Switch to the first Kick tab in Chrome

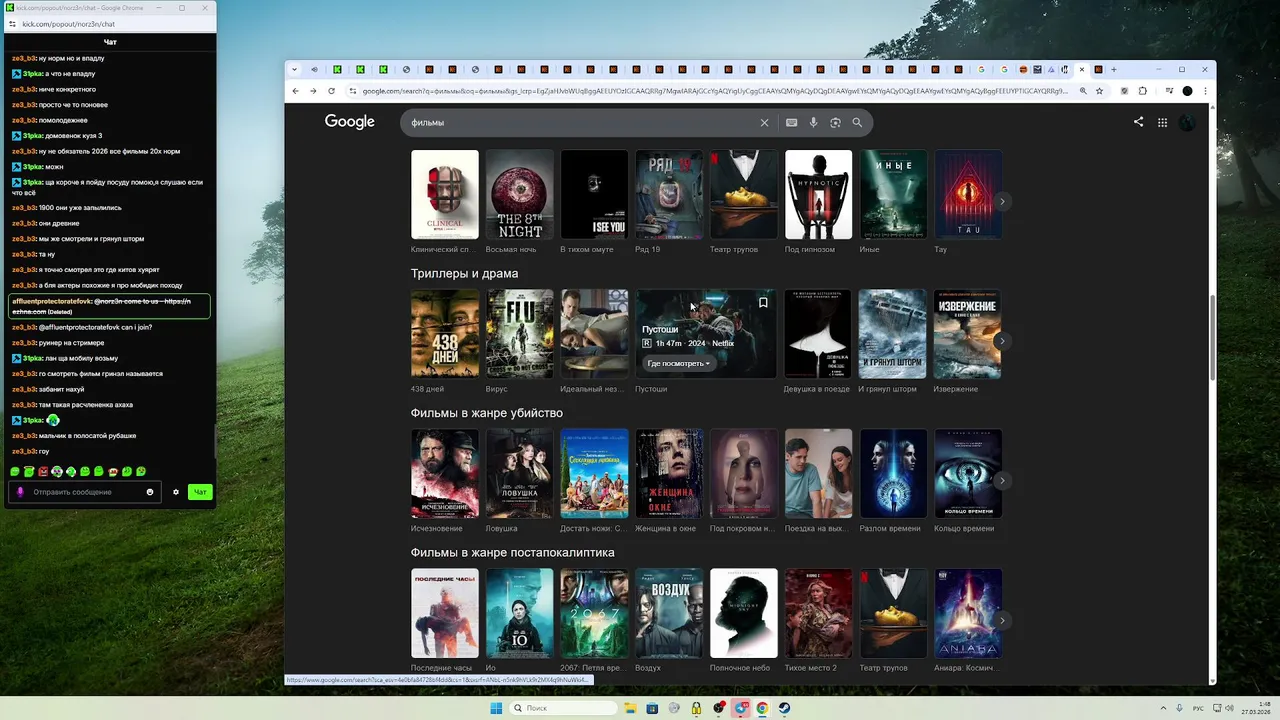(337, 69)
